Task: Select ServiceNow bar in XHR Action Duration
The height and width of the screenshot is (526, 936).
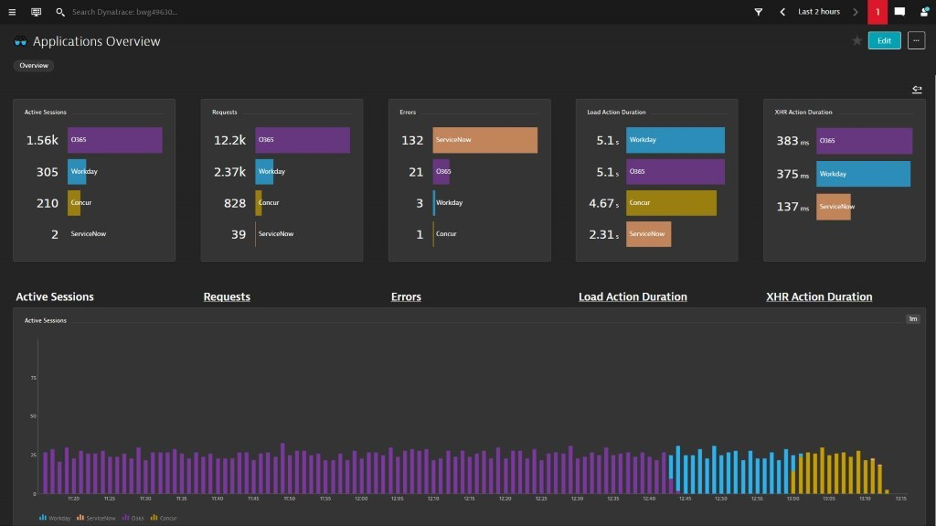Action: pyautogui.click(x=833, y=207)
